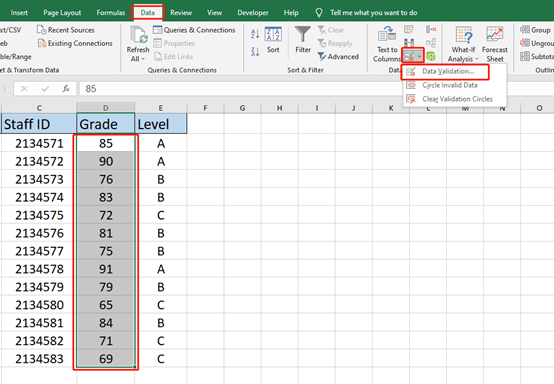Click the Subtotal button
Viewport: 554px width, 384px height.
(x=537, y=57)
